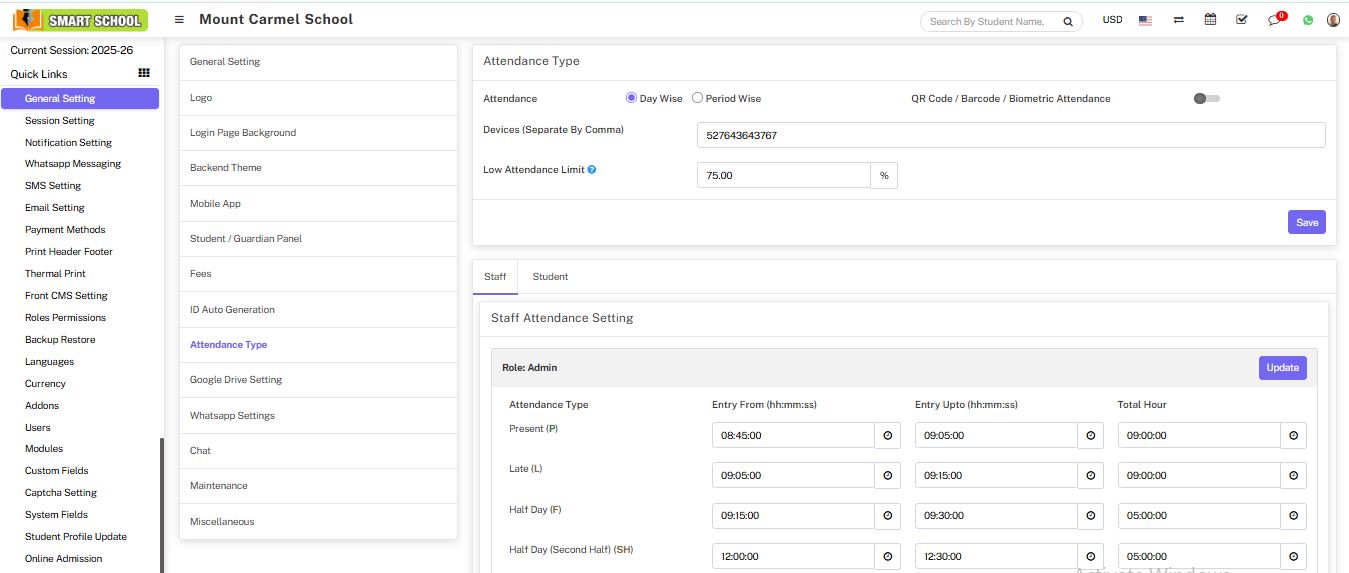
Task: Click Low Attendance Limit help icon
Action: [x=592, y=170]
